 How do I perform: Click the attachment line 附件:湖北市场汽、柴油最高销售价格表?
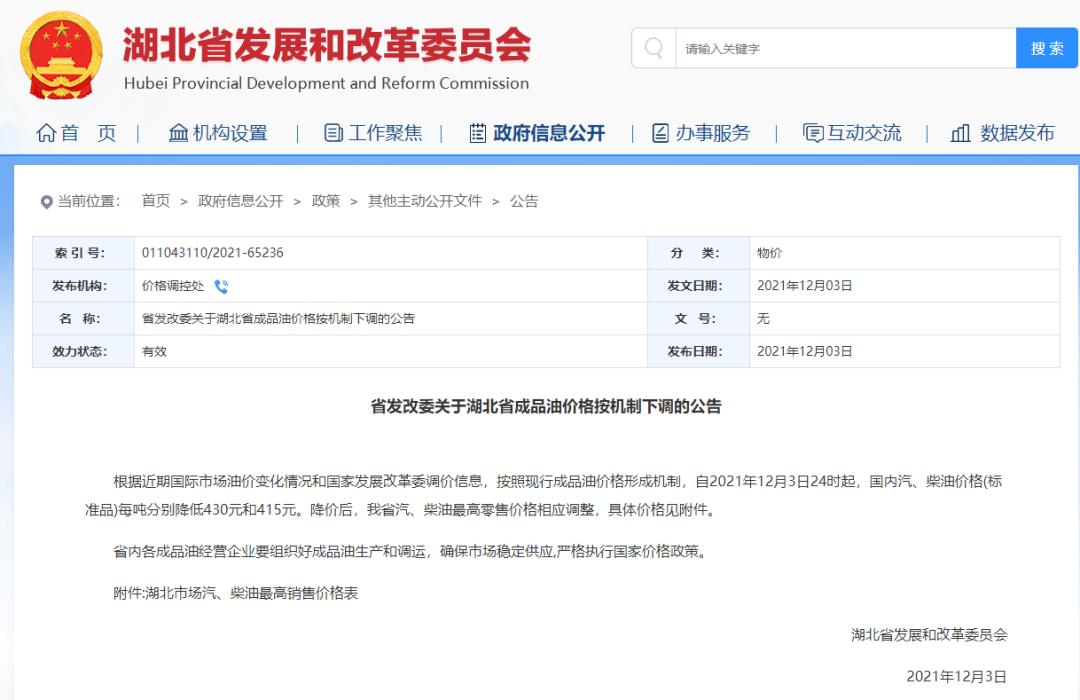click(x=236, y=593)
